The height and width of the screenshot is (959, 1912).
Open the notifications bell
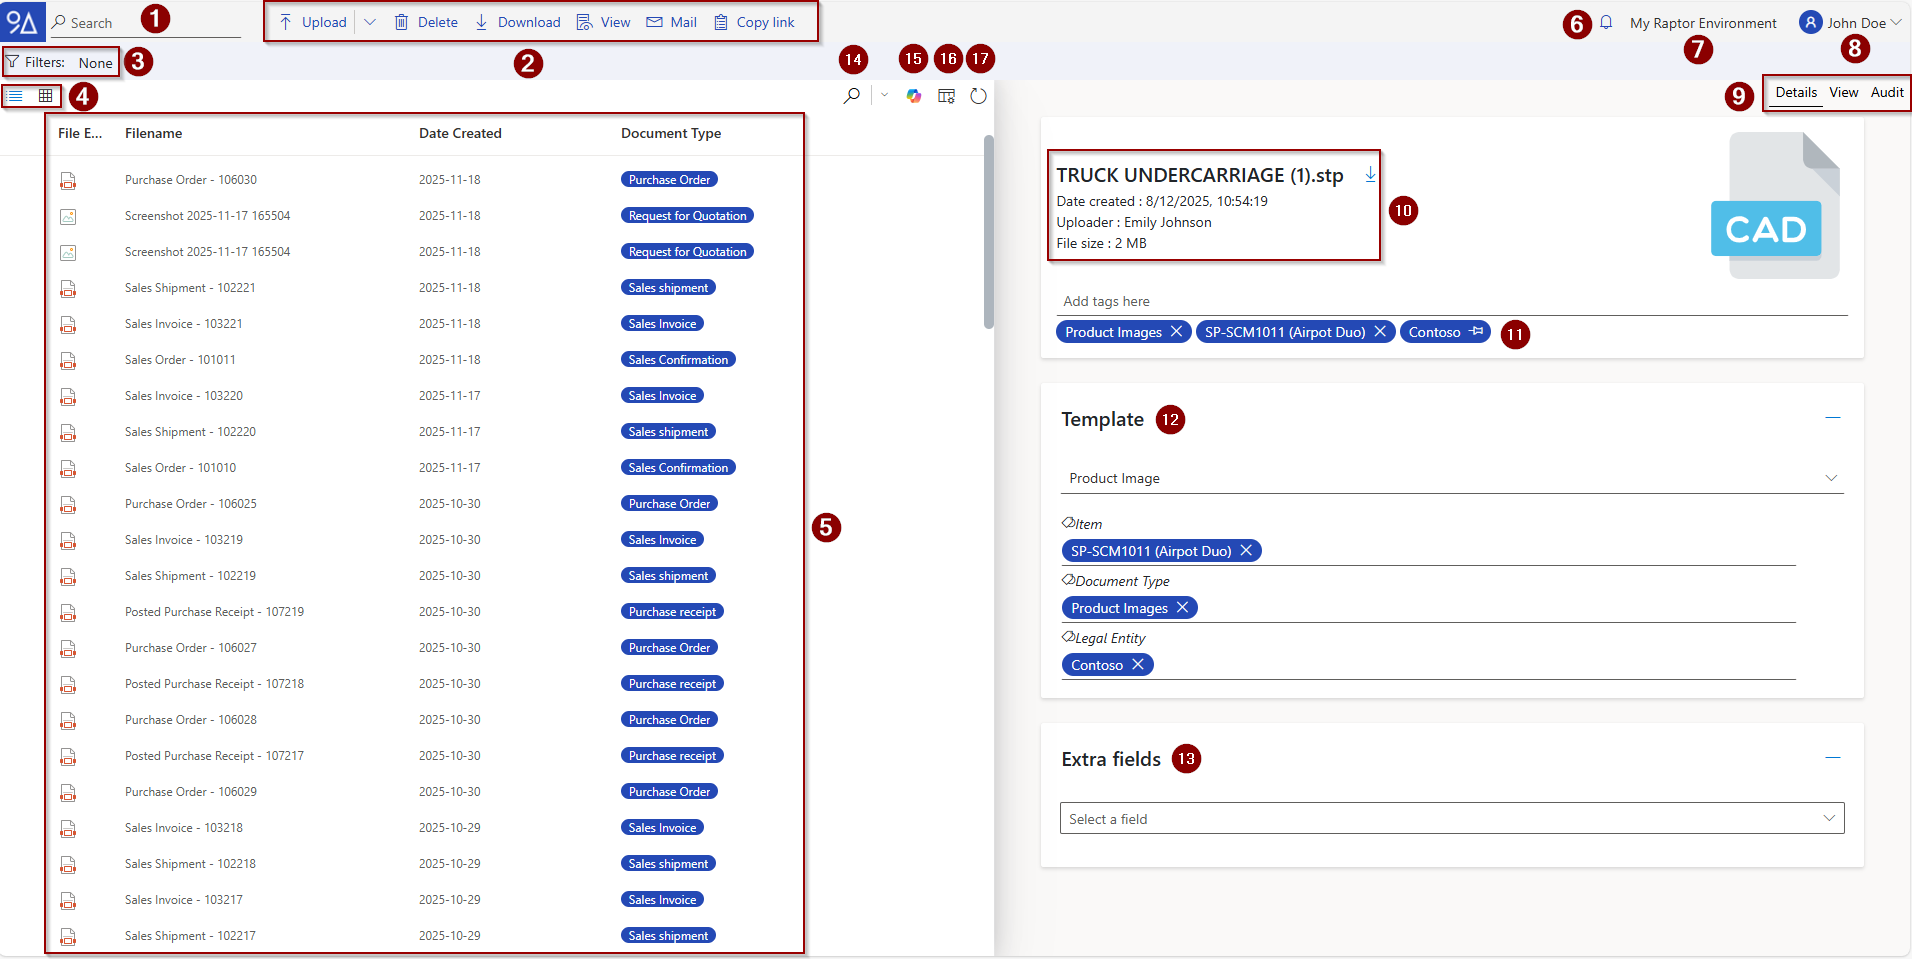(1606, 23)
